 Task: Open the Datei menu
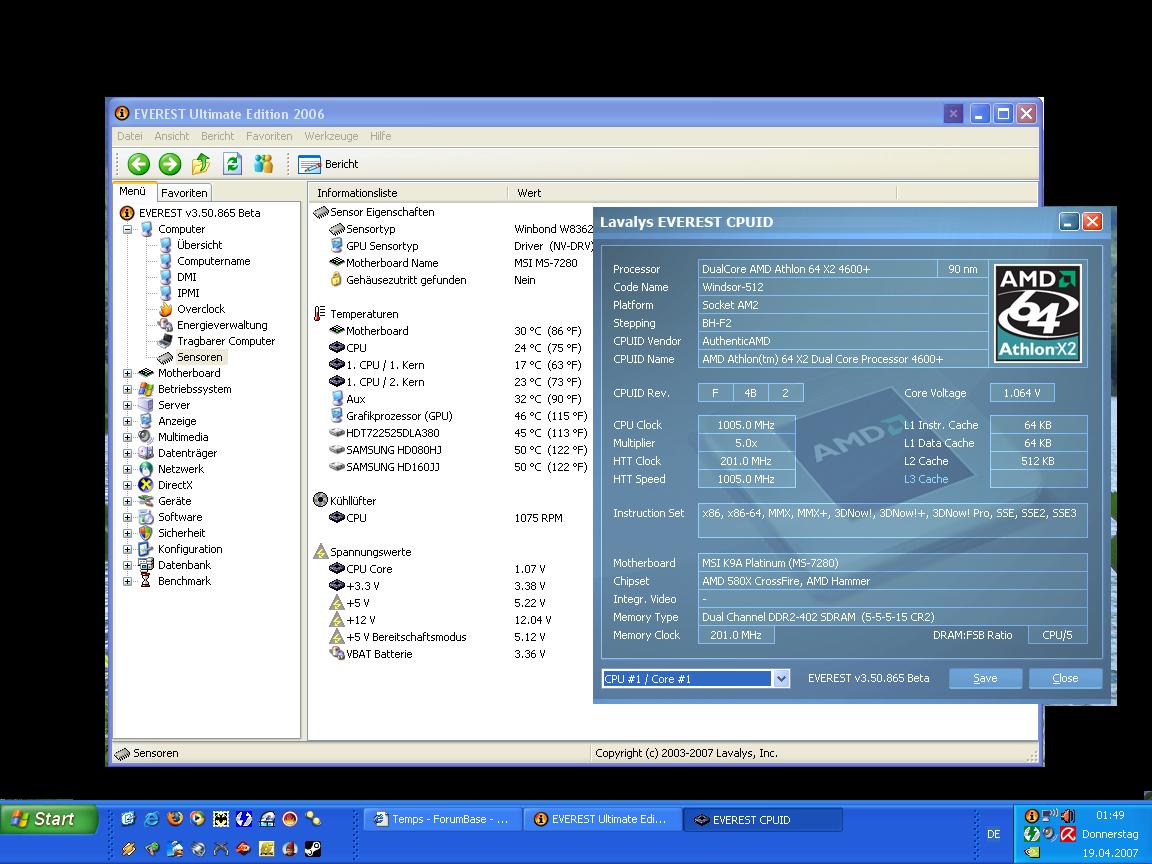129,136
